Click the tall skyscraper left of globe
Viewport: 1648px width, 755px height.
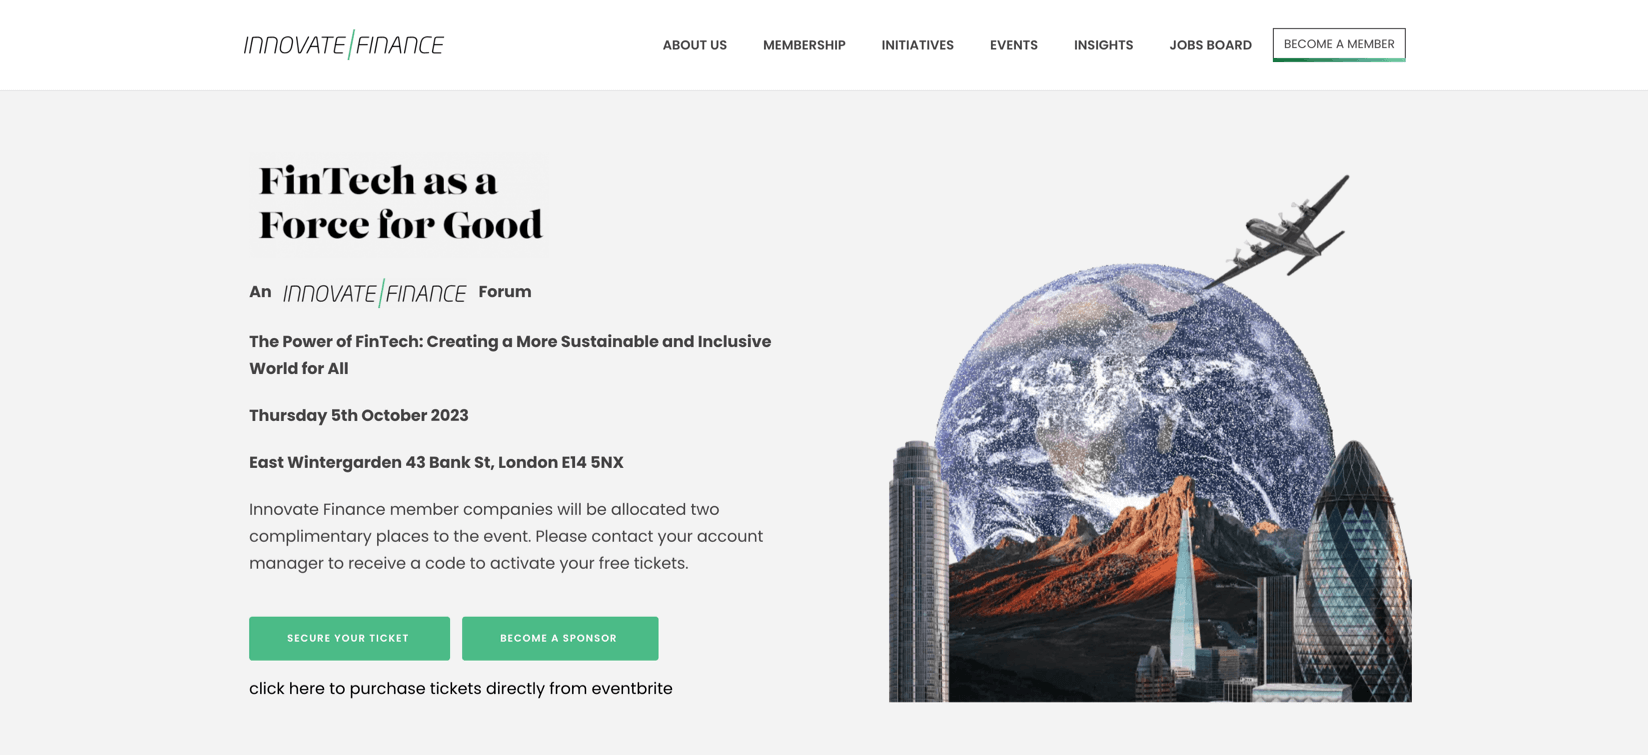coord(918,571)
